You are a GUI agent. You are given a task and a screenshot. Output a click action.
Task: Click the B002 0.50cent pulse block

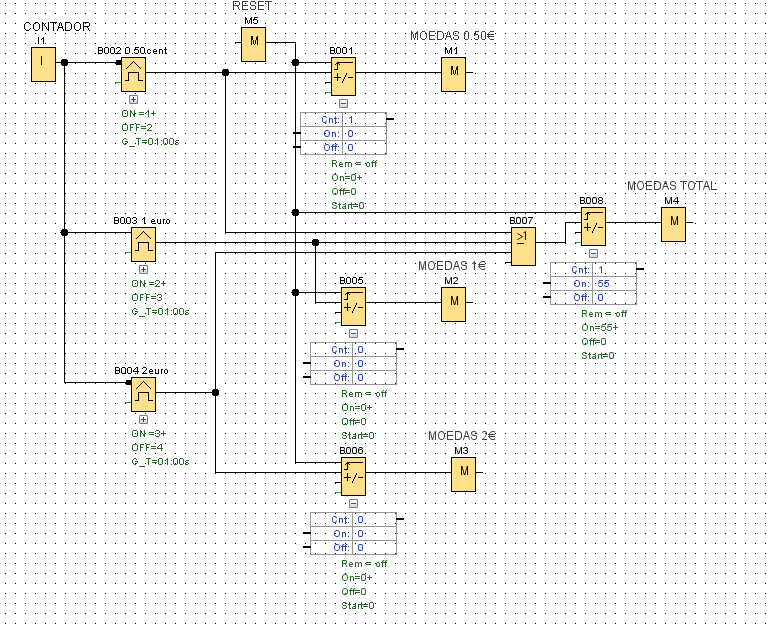133,75
